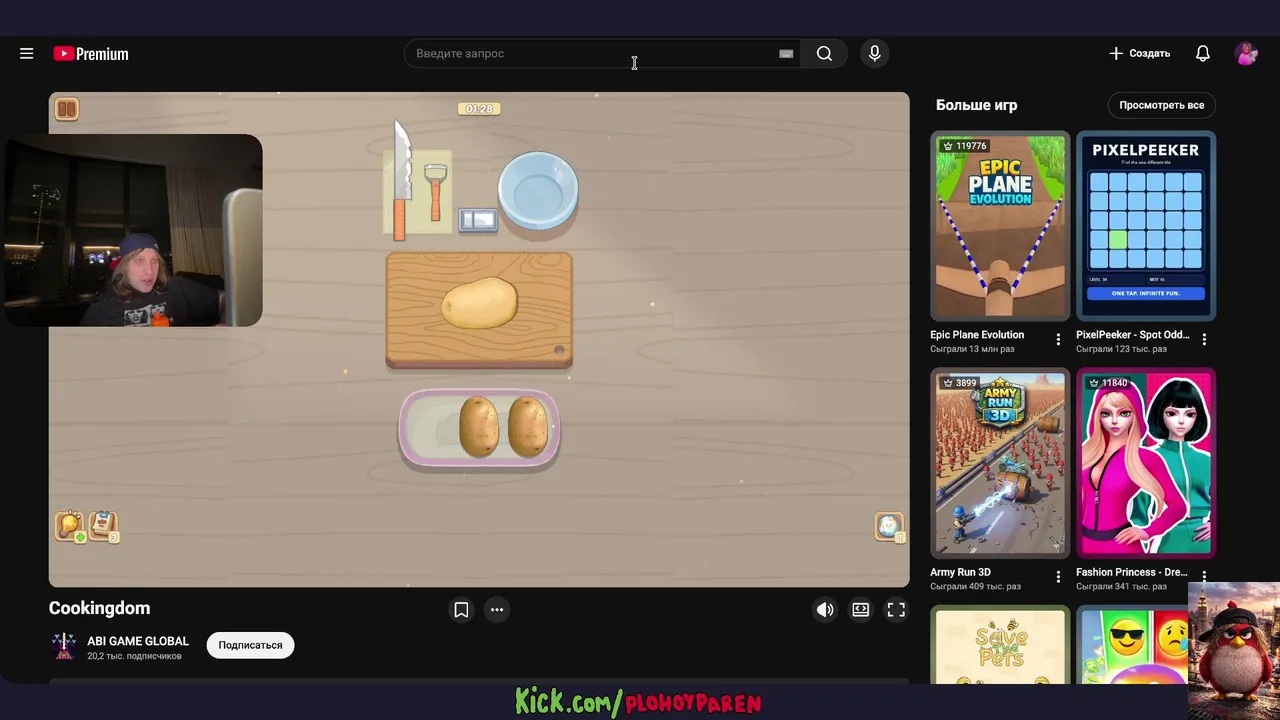The height and width of the screenshot is (720, 1280).
Task: Click the potato on the cutting board
Action: tap(480, 304)
